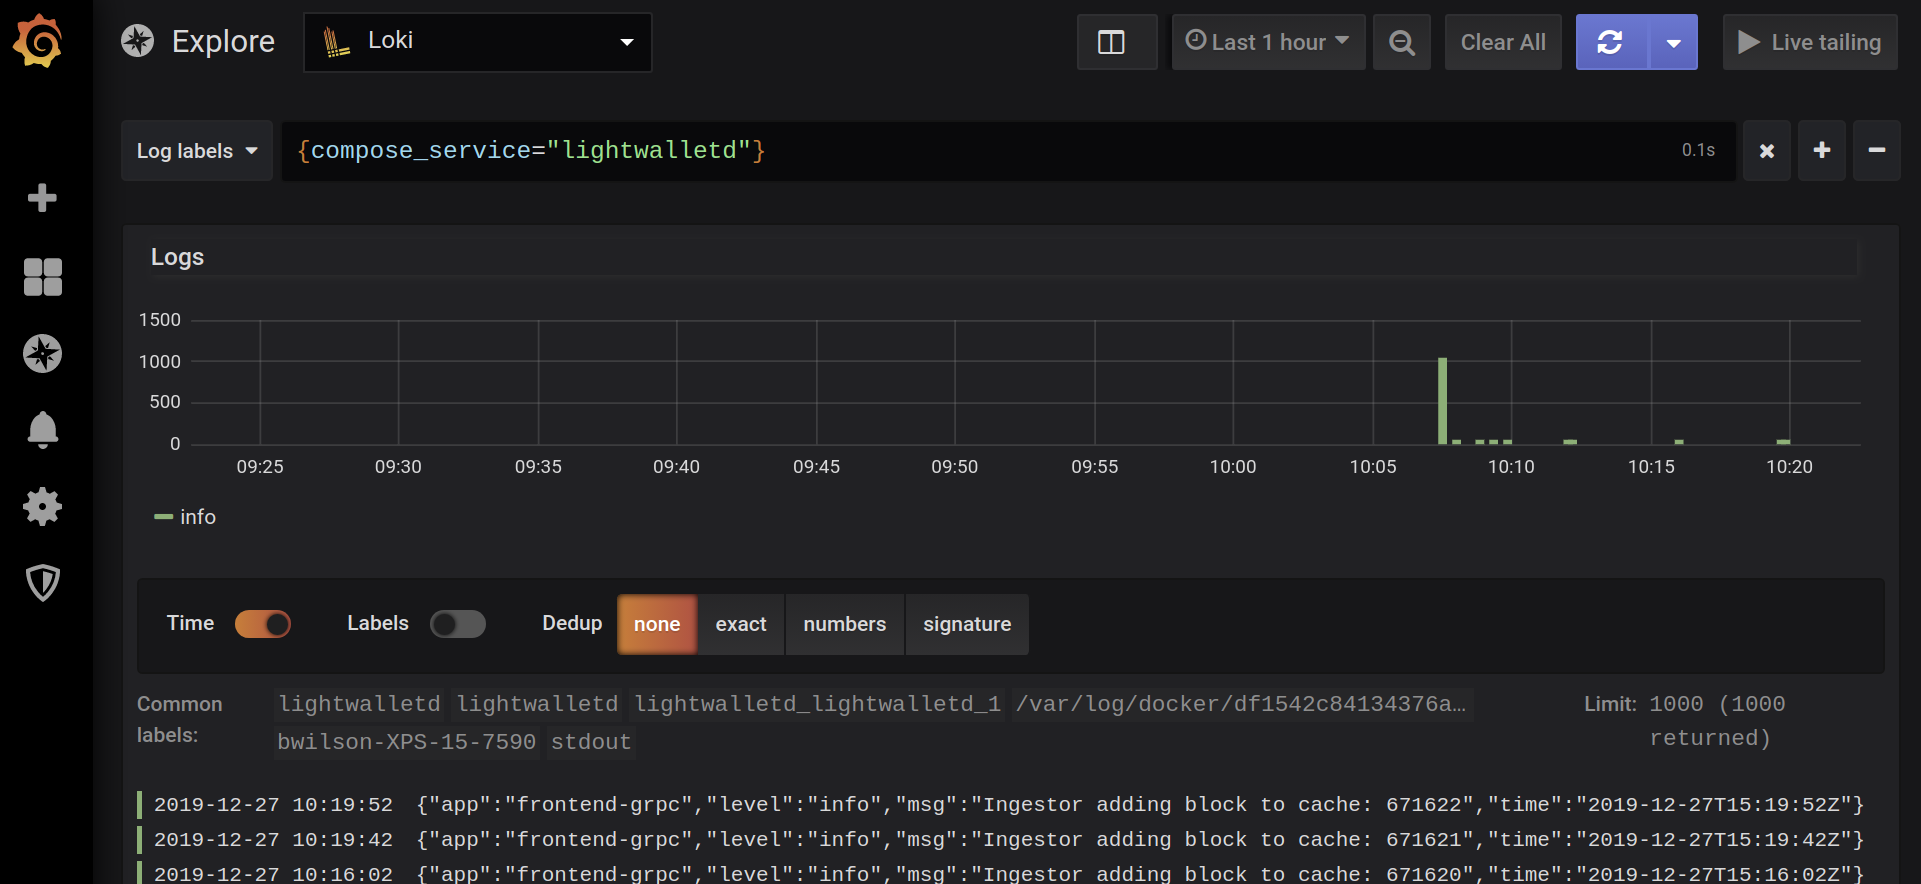Click the tall log bar near 10:07
The height and width of the screenshot is (884, 1921).
click(x=1442, y=400)
